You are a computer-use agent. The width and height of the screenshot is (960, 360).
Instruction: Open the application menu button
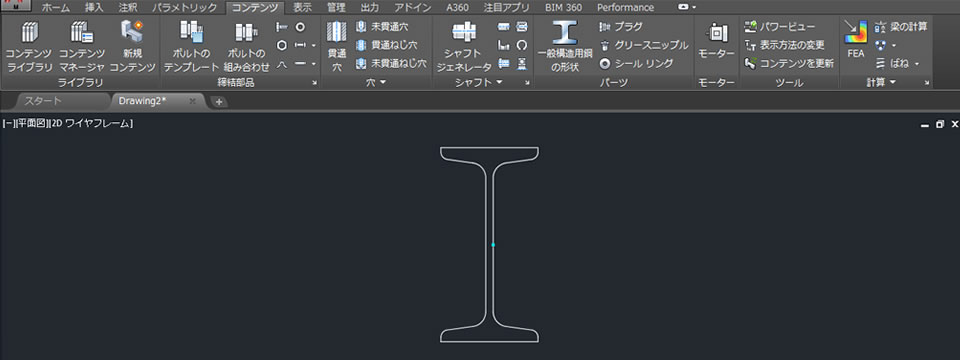coord(15,7)
